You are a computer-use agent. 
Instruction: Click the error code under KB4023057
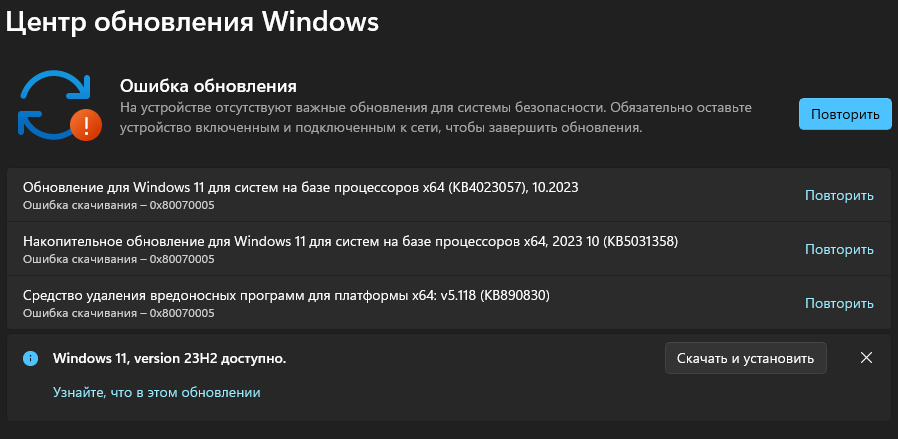[118, 205]
